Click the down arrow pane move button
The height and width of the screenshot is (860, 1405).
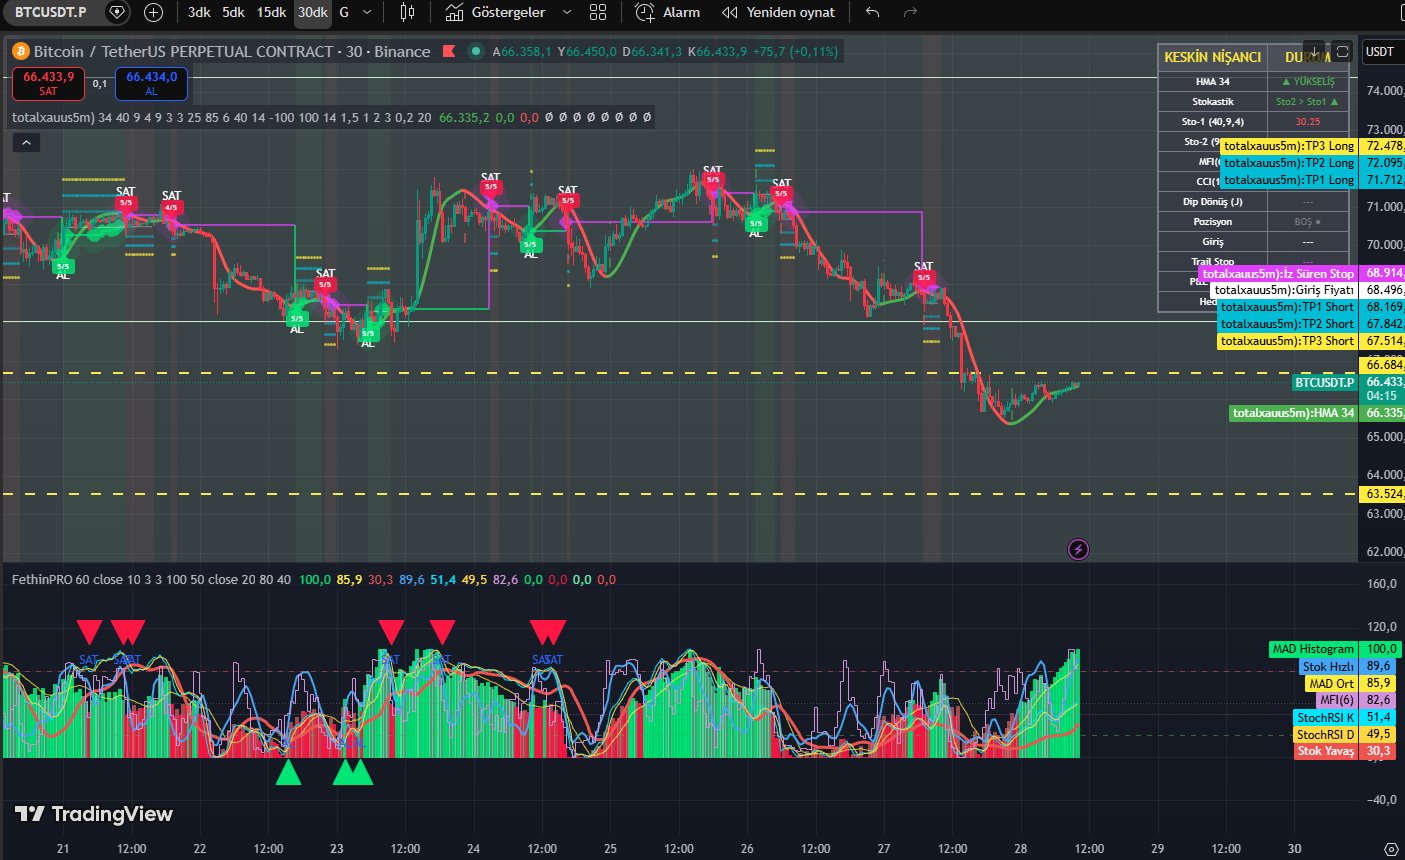(x=1313, y=51)
